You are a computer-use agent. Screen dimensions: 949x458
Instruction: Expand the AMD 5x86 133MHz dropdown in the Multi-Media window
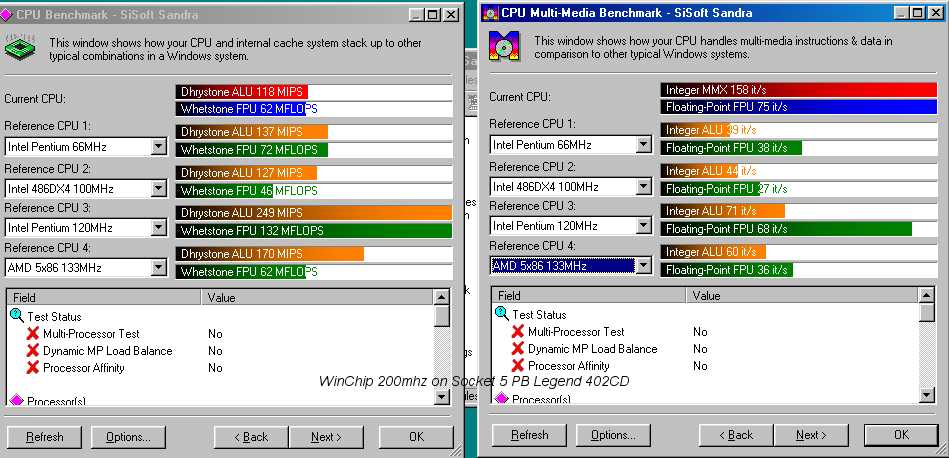(643, 266)
